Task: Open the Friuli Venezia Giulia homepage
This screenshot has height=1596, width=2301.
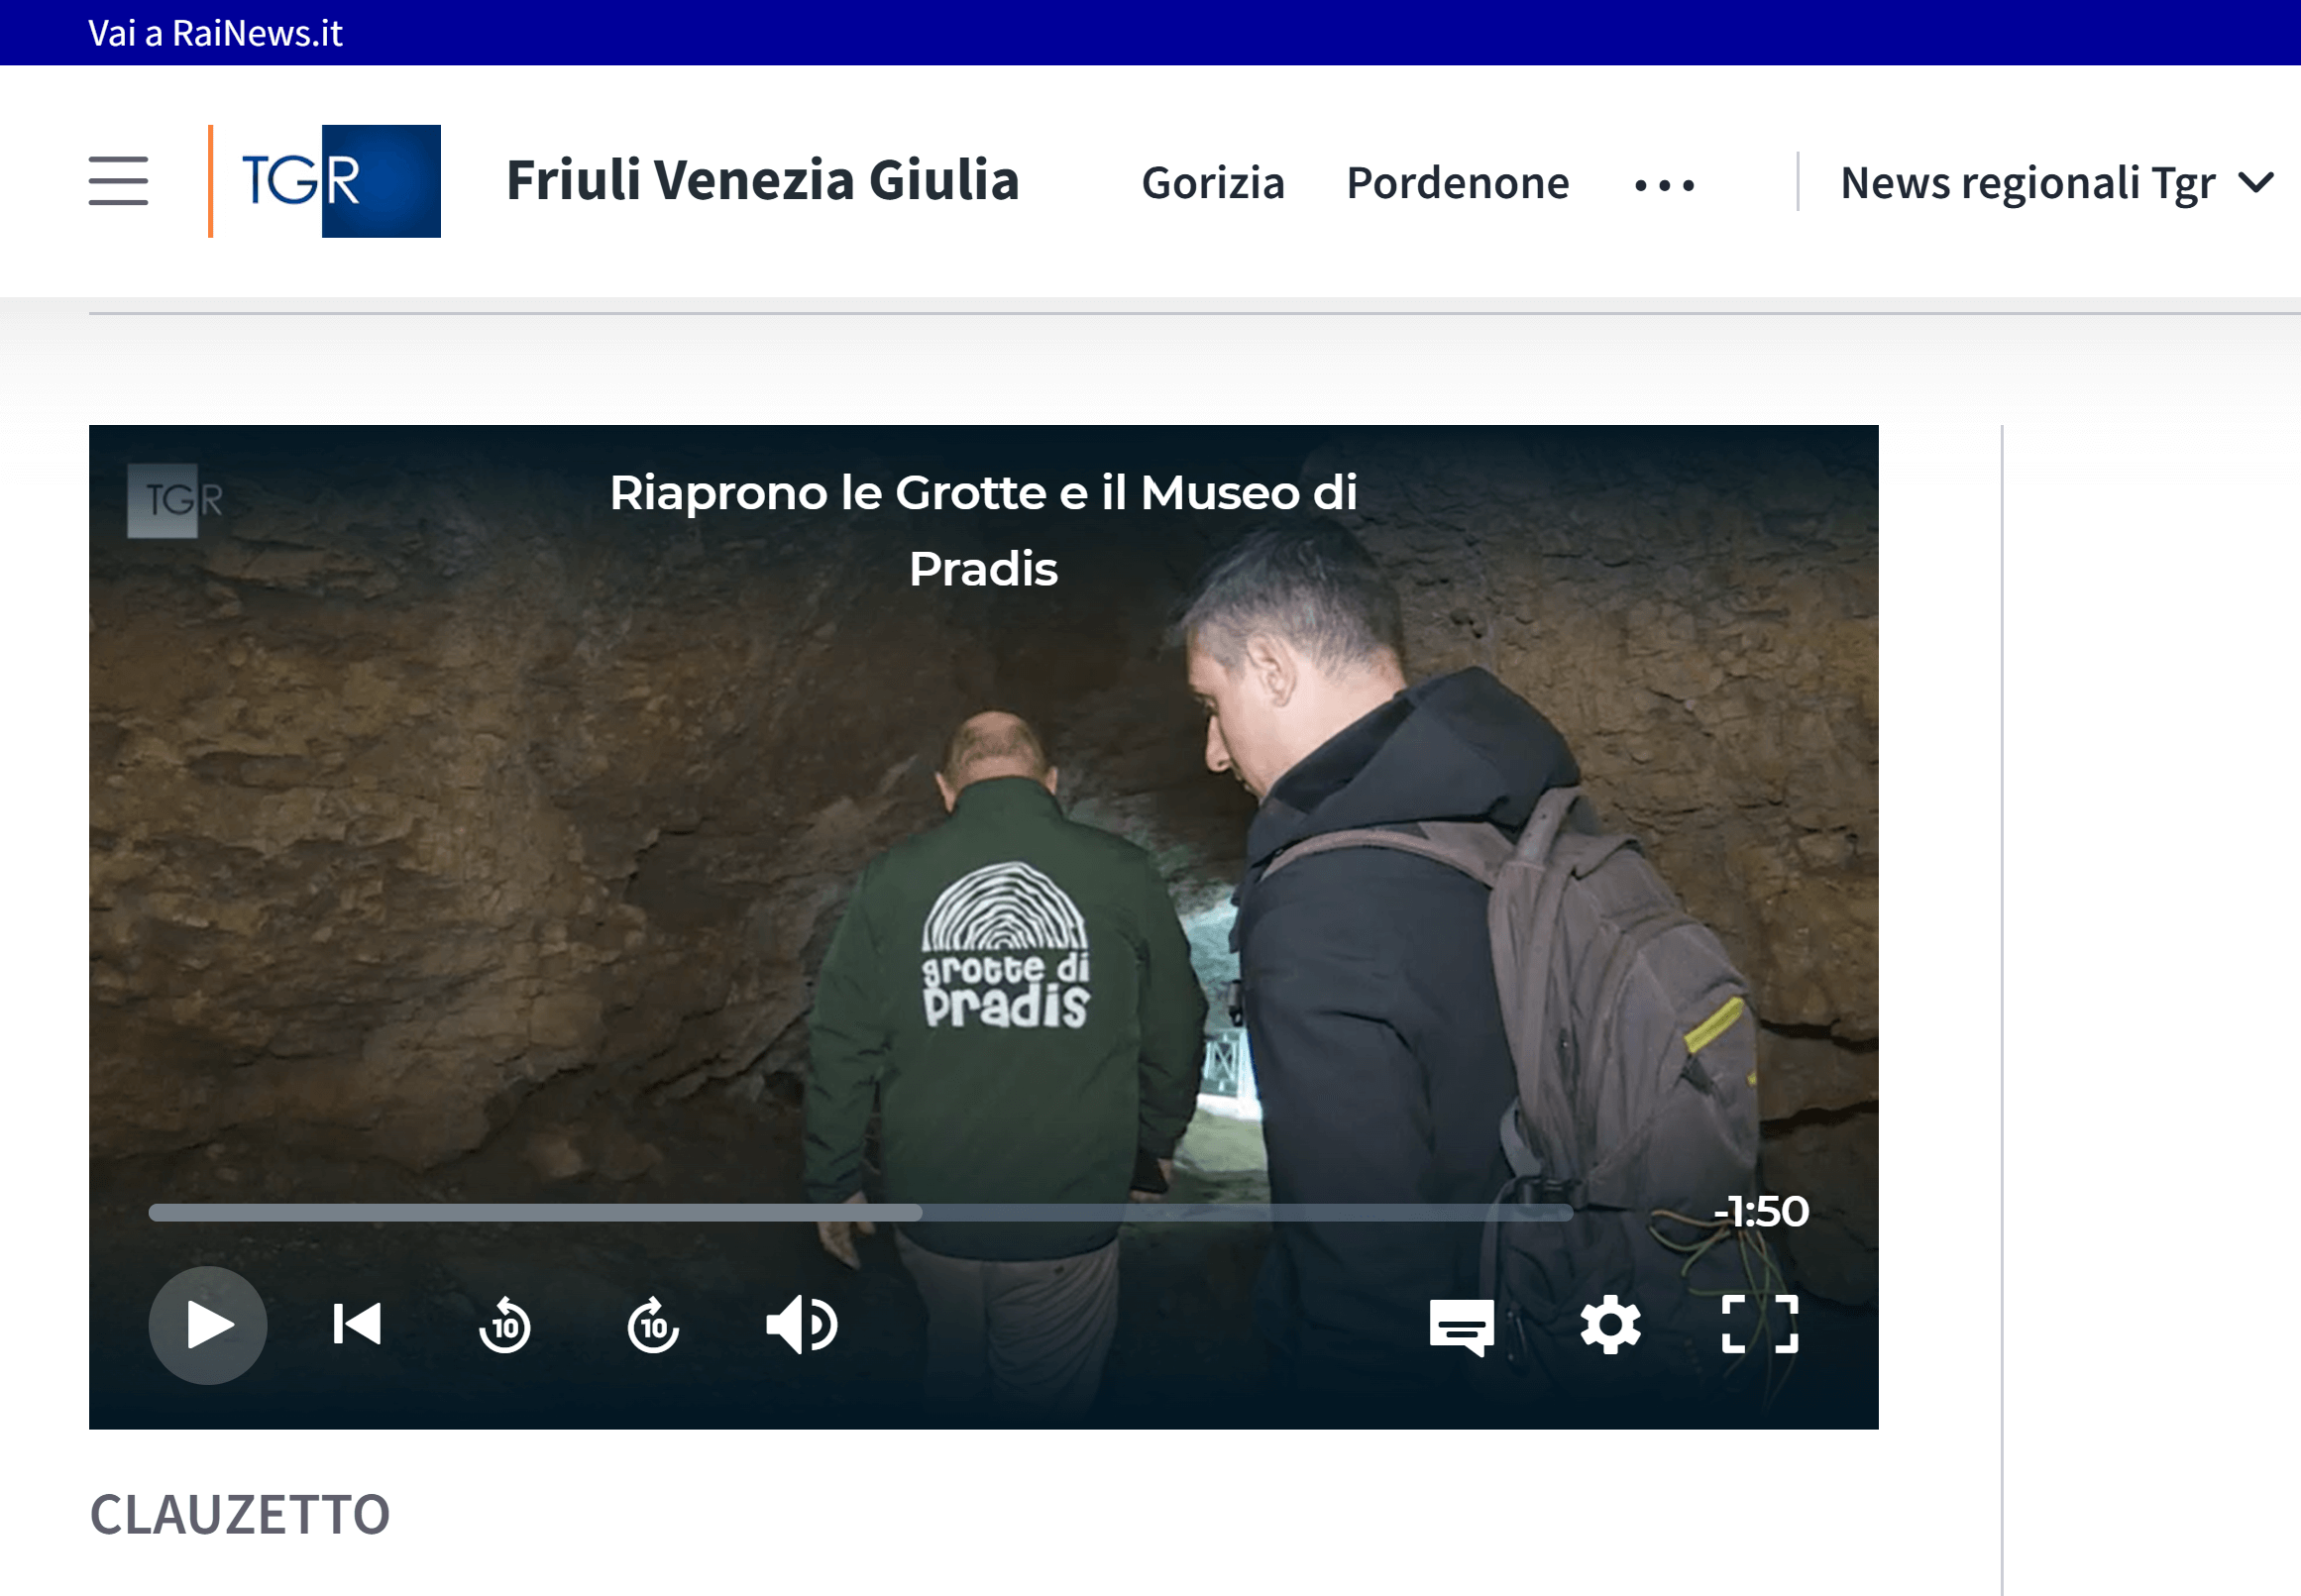Action: point(764,181)
